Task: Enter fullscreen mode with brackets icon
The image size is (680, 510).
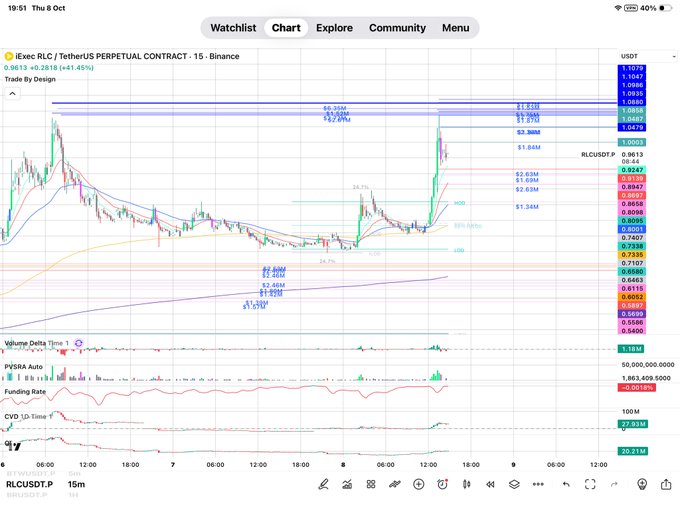Action: coord(590,484)
